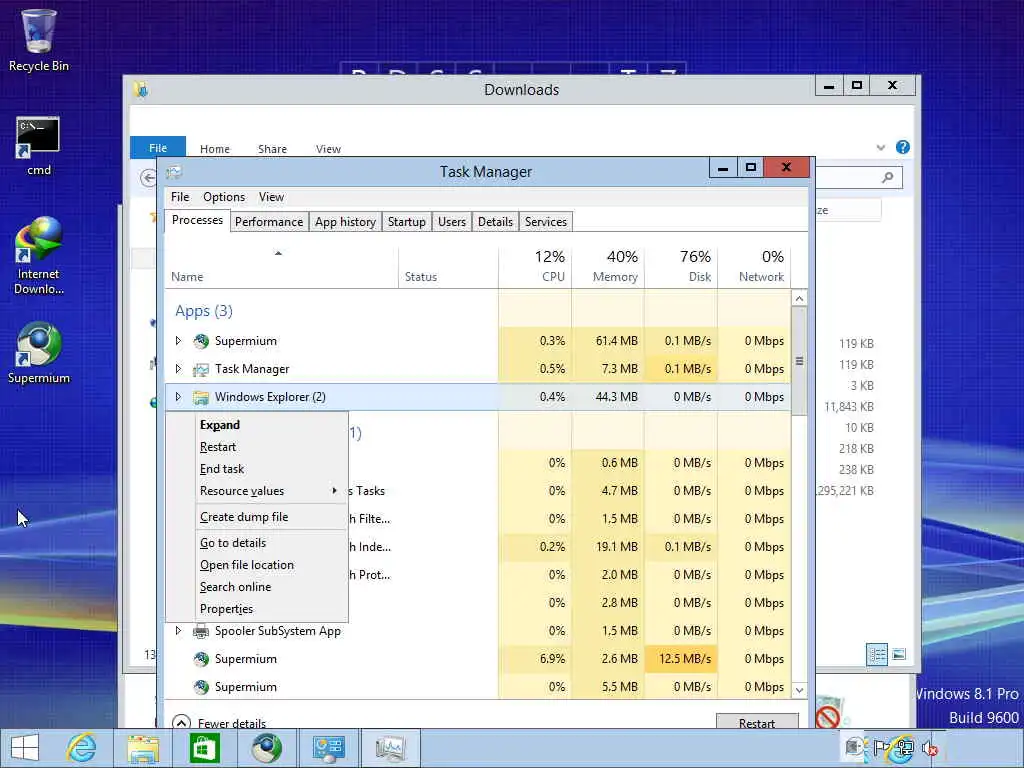The width and height of the screenshot is (1024, 768).
Task: Open the Task Manager View menu
Action: click(271, 197)
